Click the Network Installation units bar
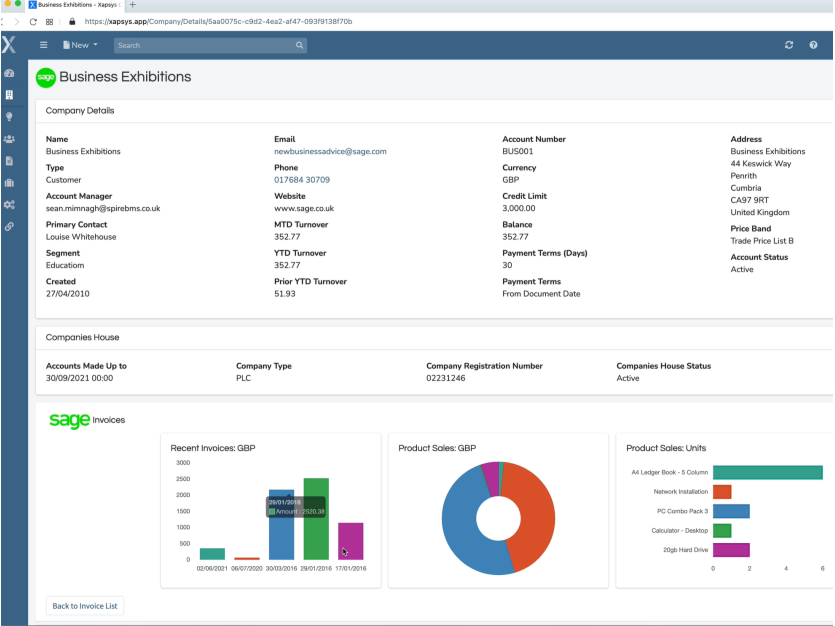Viewport: 835px width, 626px height. pos(722,491)
